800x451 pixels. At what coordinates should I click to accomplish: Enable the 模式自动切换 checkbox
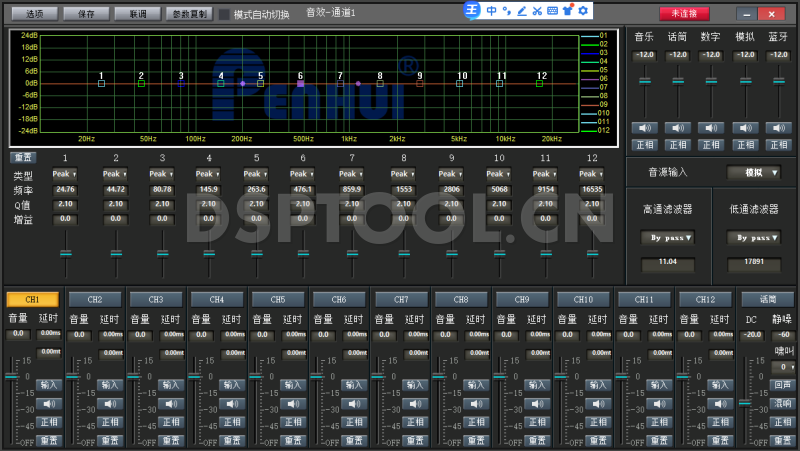click(224, 14)
